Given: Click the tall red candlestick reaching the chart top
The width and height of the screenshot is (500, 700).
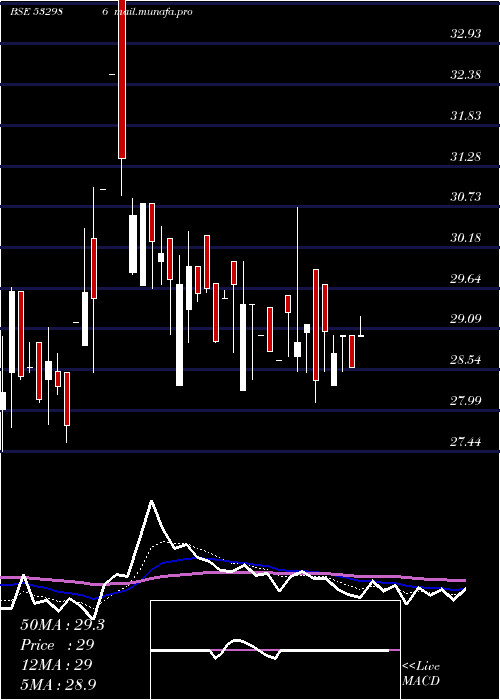Looking at the screenshot, I should [x=122, y=79].
